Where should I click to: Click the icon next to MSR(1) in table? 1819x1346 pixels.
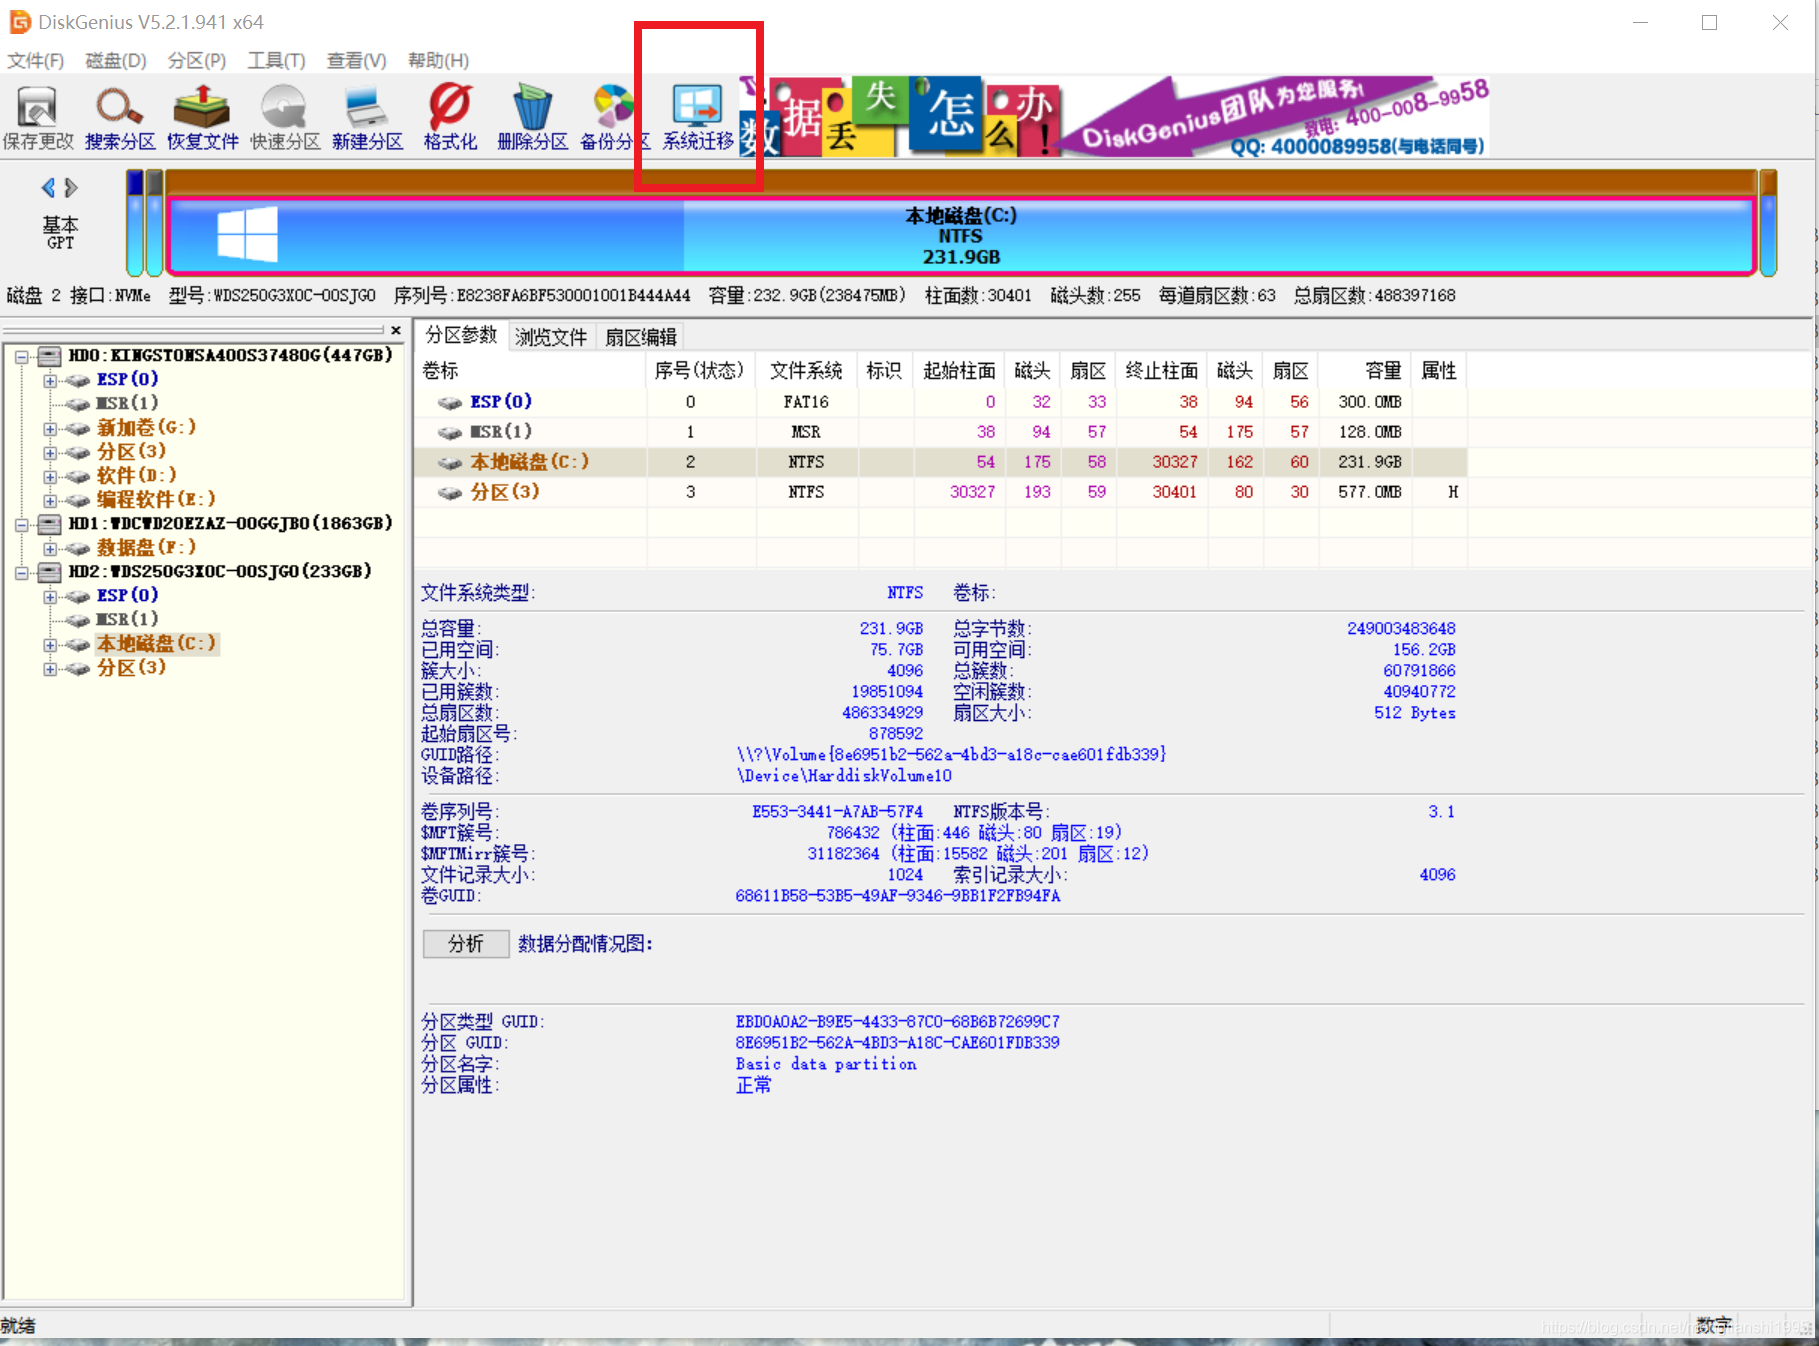(x=450, y=432)
